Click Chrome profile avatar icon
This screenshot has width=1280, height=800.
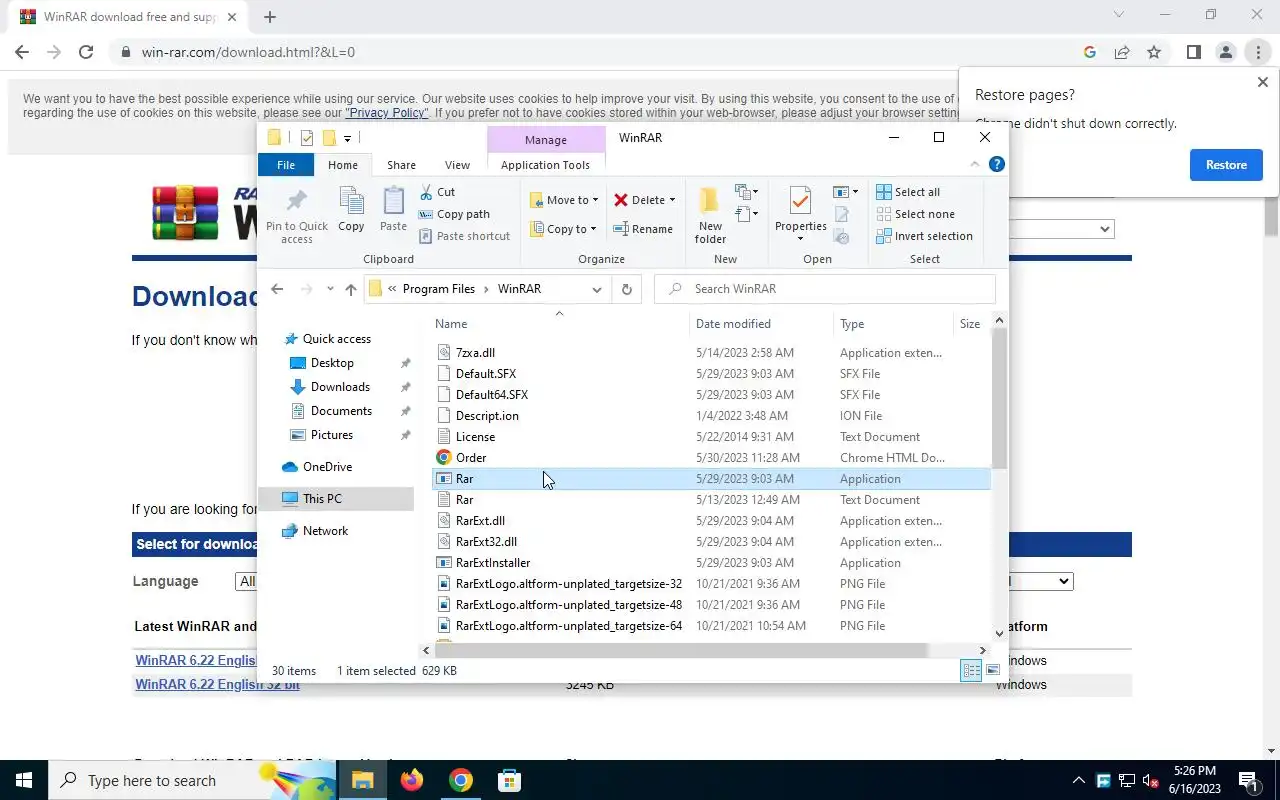click(1225, 52)
